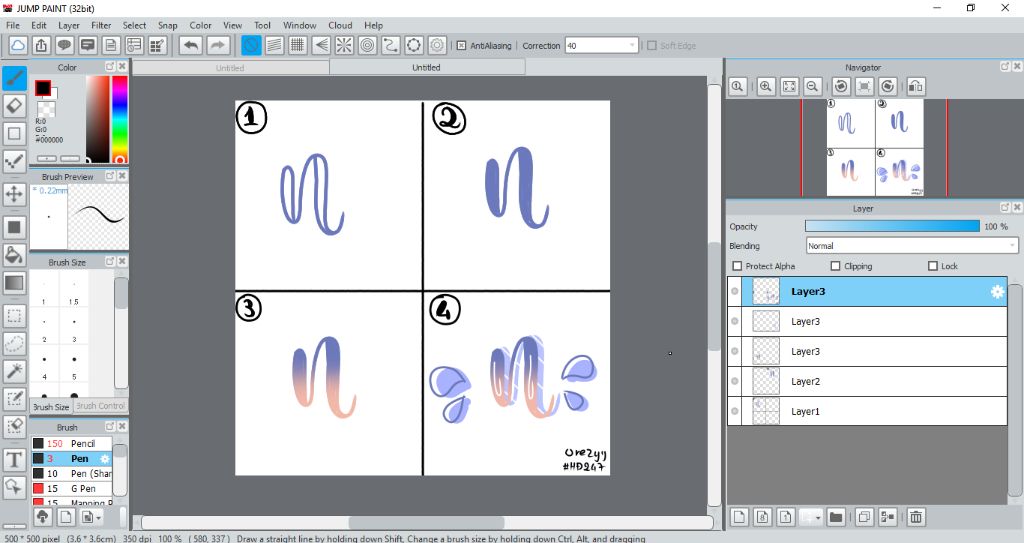Open the Snap menu
This screenshot has height=543, width=1024.
click(x=167, y=25)
